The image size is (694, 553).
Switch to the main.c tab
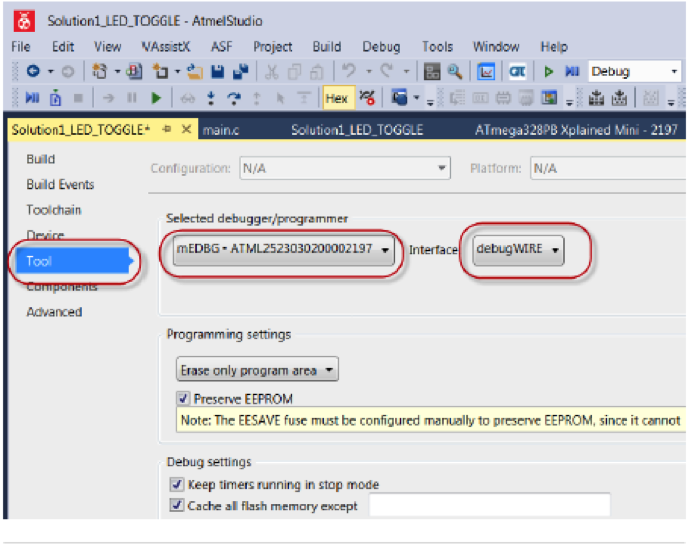[225, 130]
